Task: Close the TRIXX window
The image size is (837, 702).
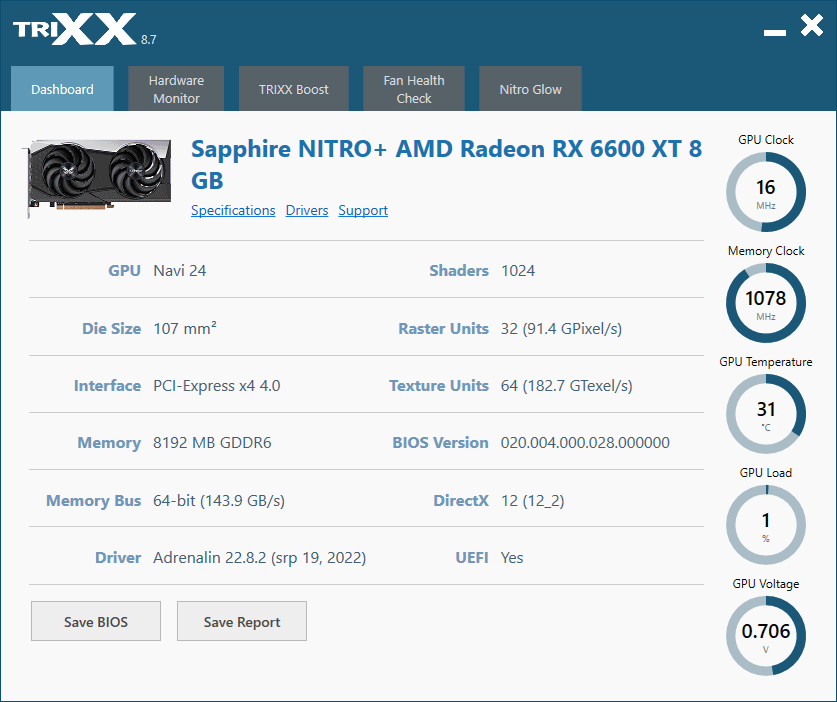Action: click(812, 26)
